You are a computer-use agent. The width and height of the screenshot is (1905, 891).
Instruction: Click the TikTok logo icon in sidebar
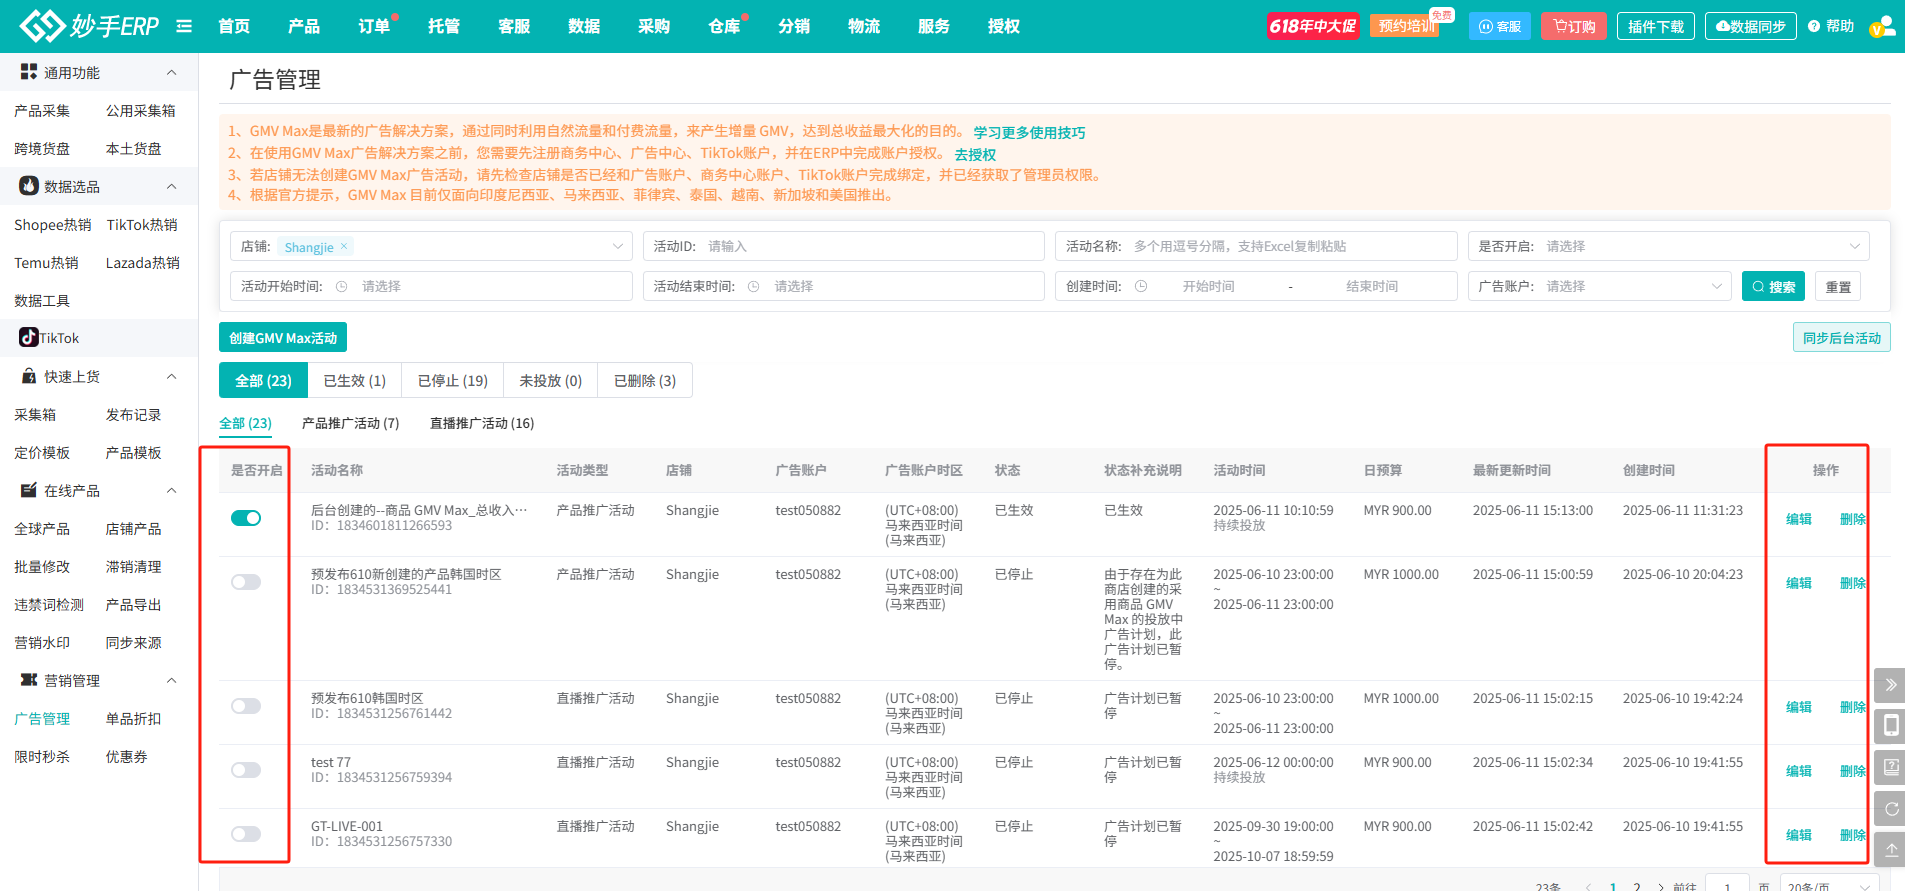tap(29, 338)
